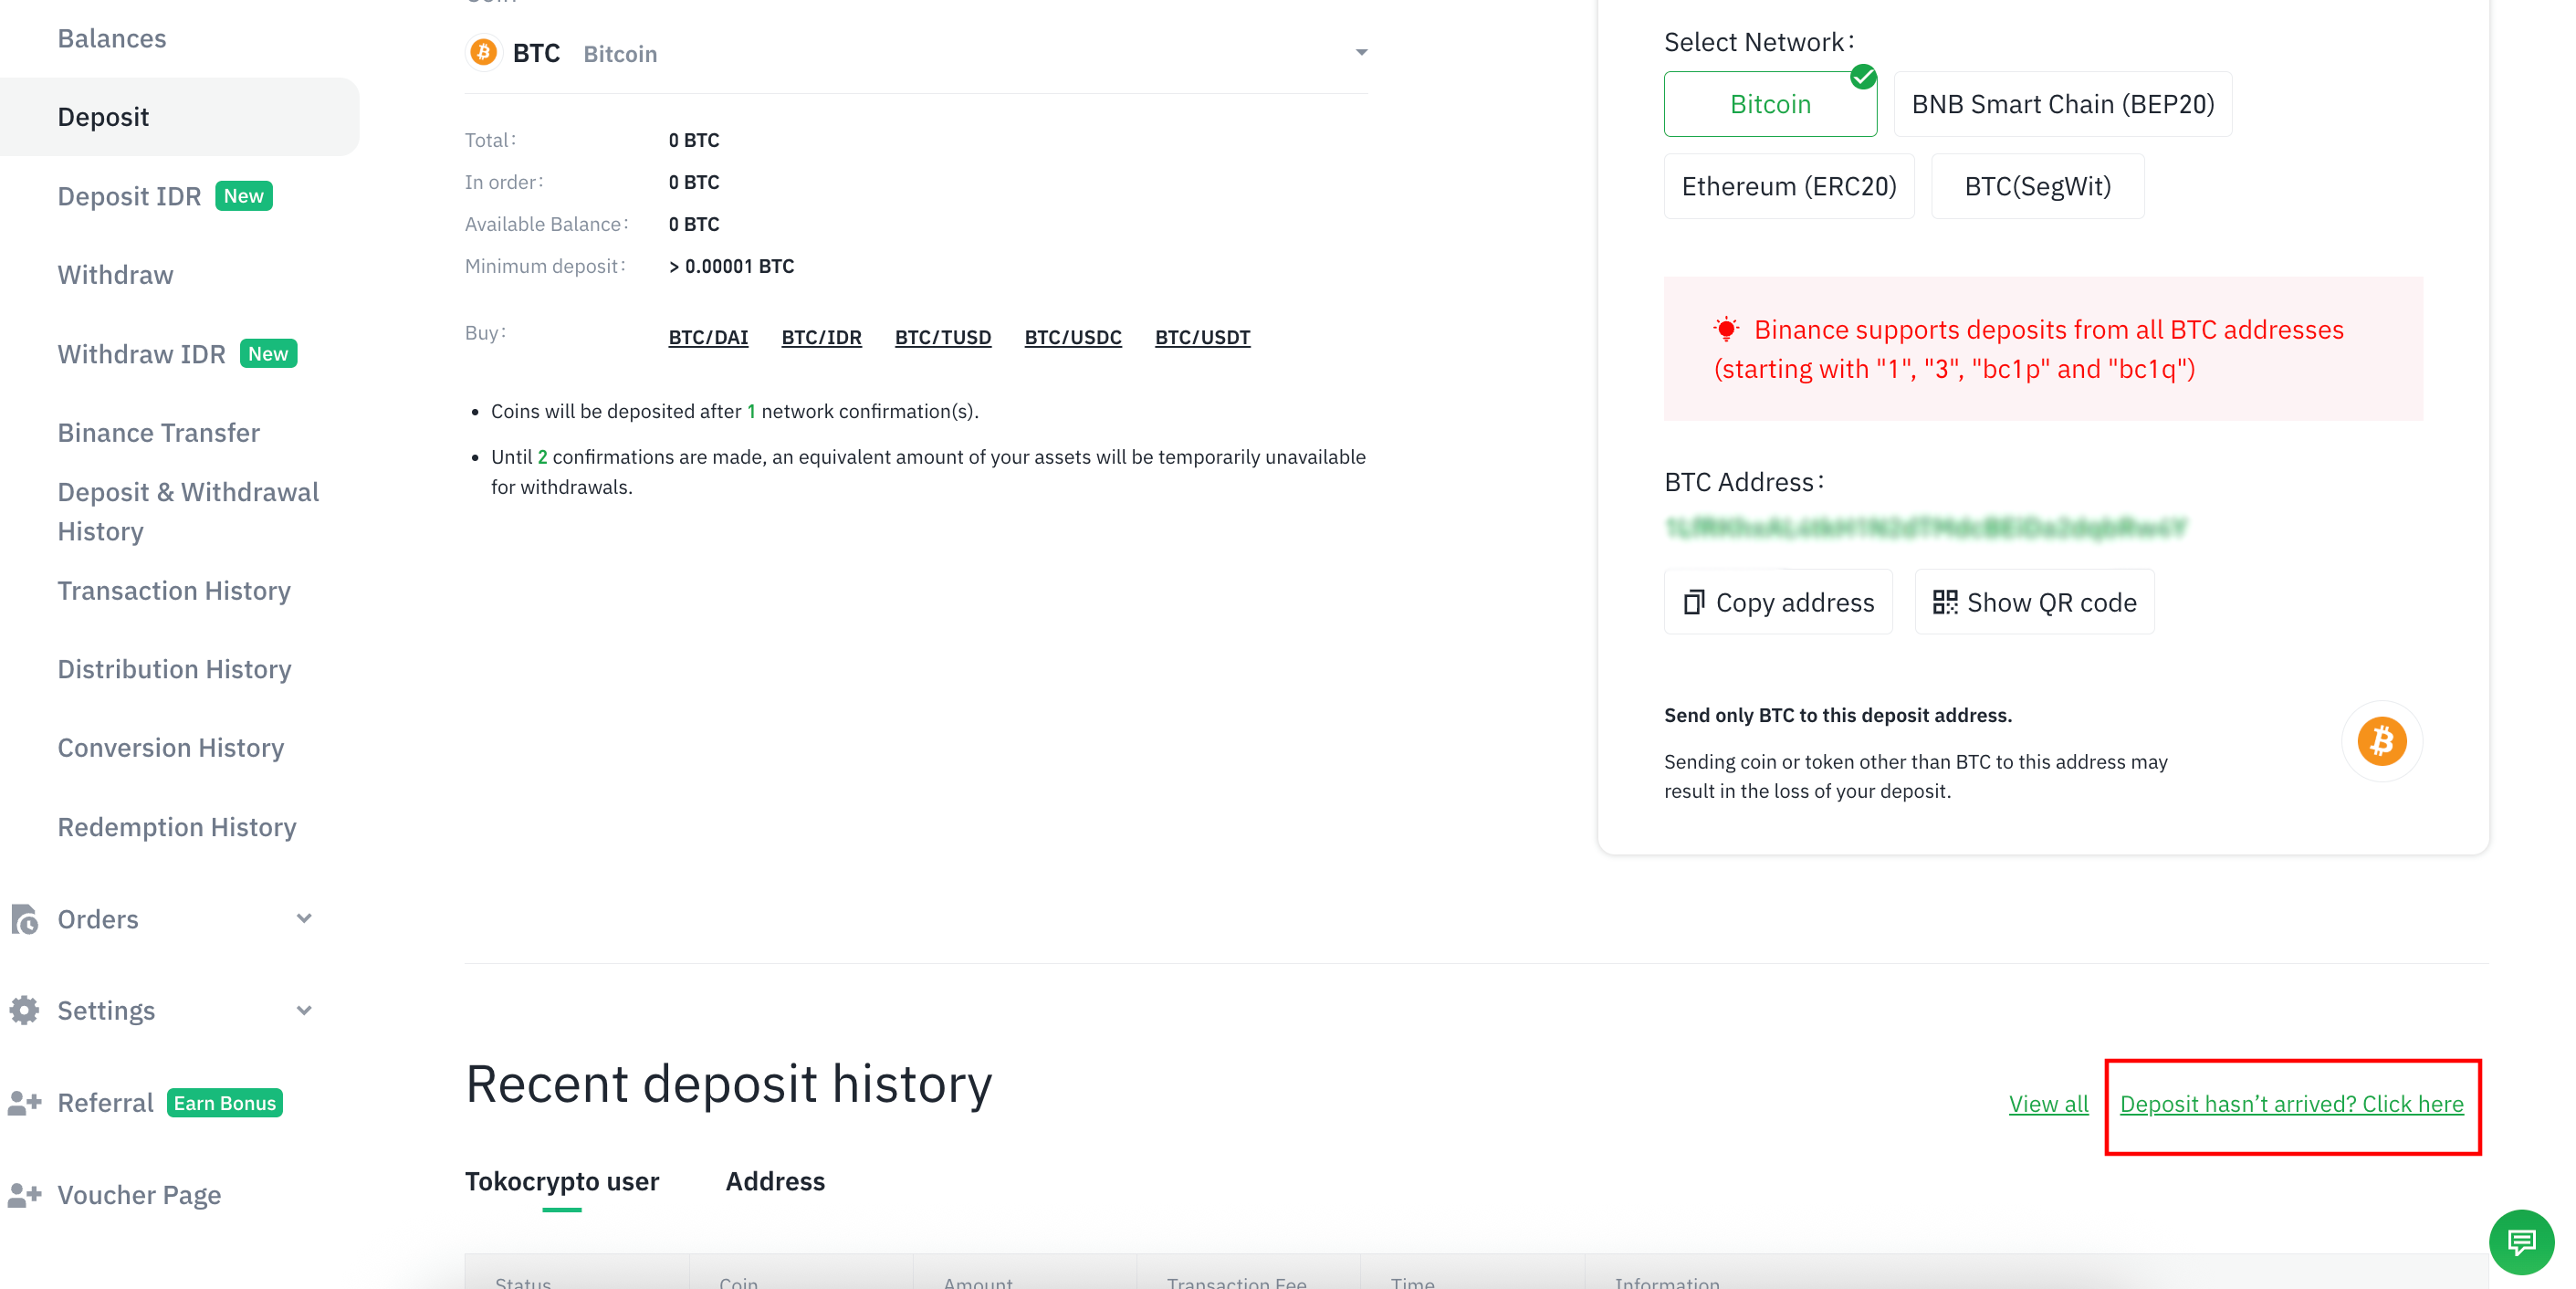Click the orange Bitcoin logo near deposit warning
Image resolution: width=2576 pixels, height=1289 pixels.
pos(2382,741)
